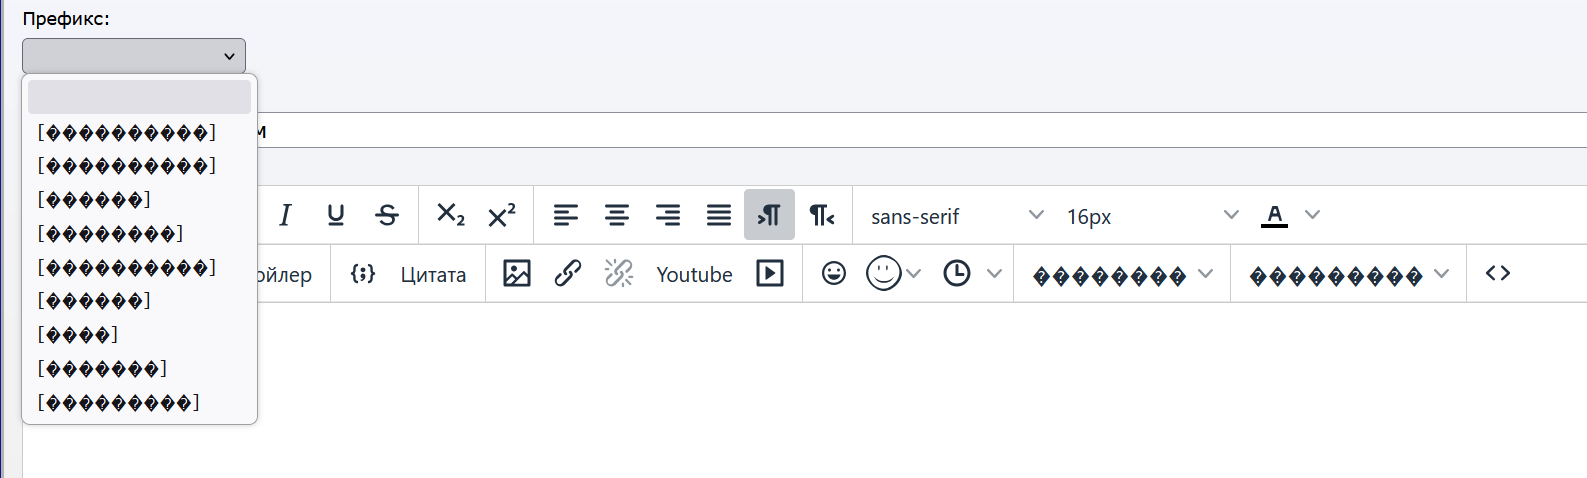Apply strikethrough formatting
The image size is (1587, 478).
[x=387, y=215]
